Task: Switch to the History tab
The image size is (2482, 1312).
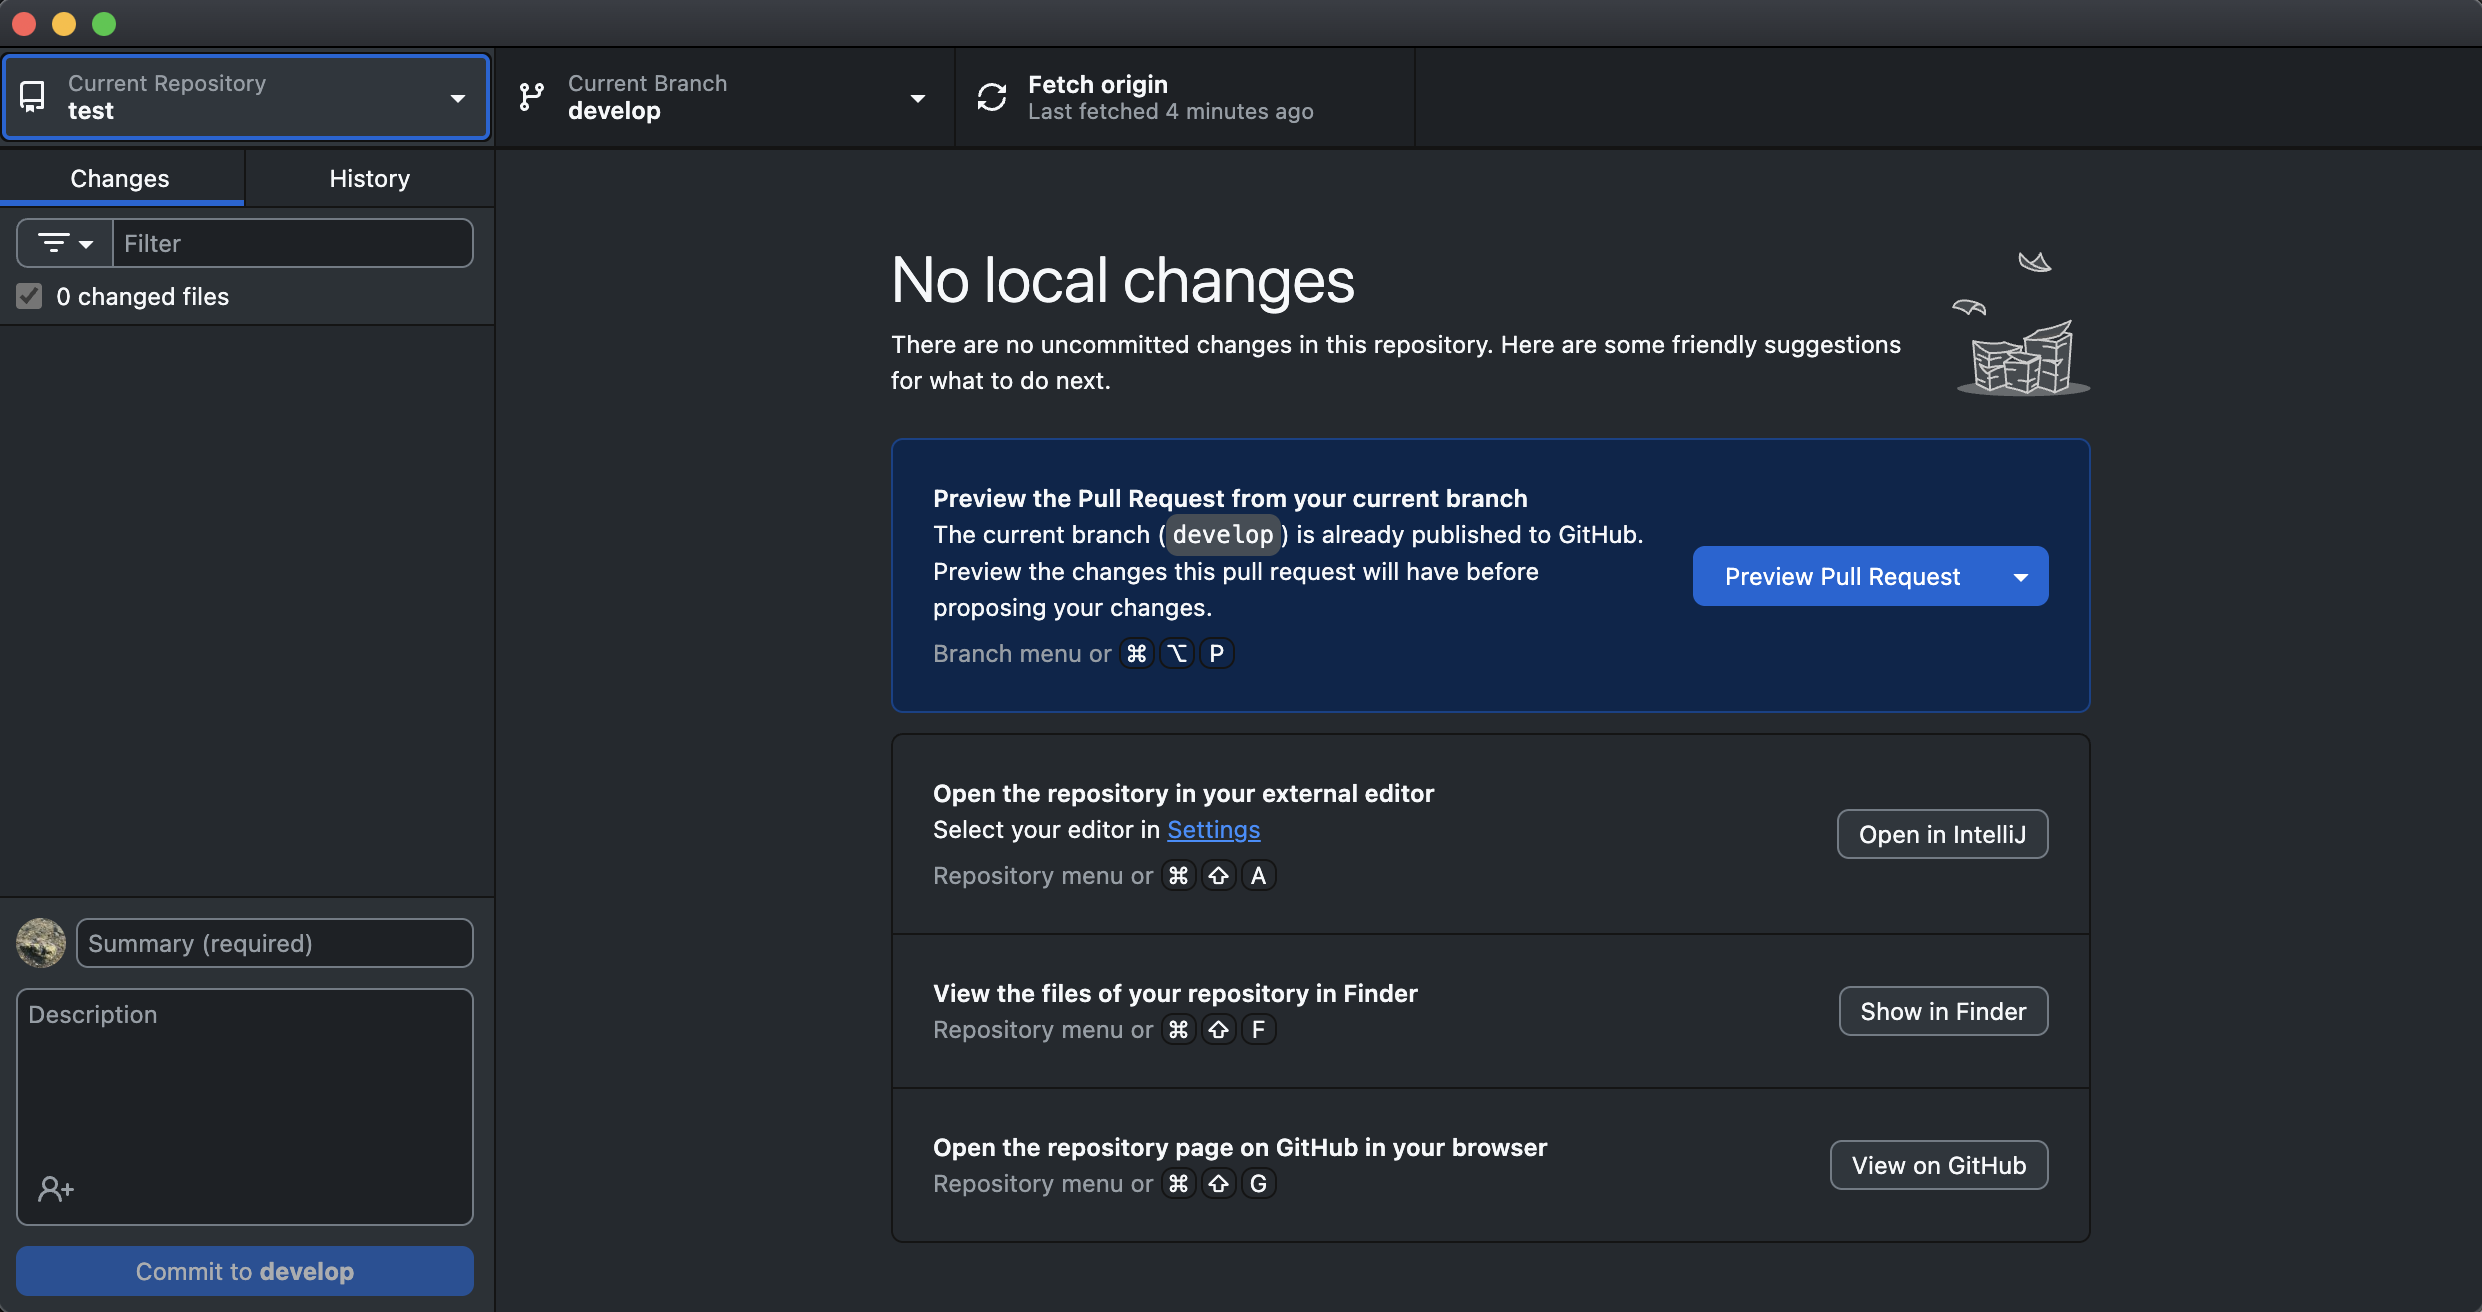Action: (369, 178)
